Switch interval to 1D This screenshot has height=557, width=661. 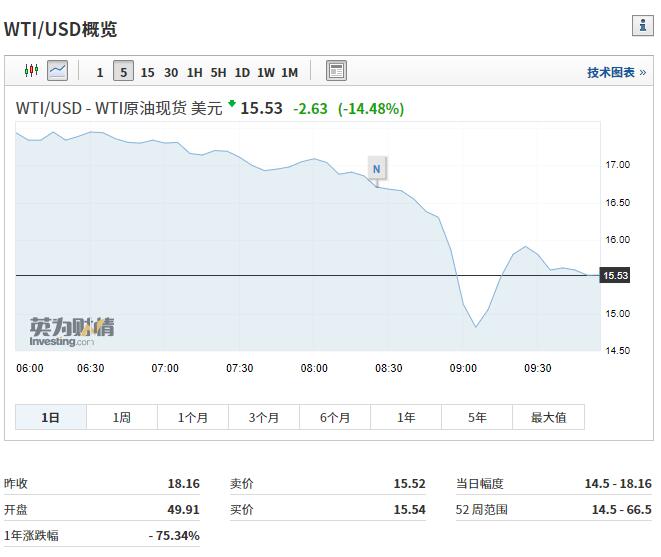coord(242,72)
